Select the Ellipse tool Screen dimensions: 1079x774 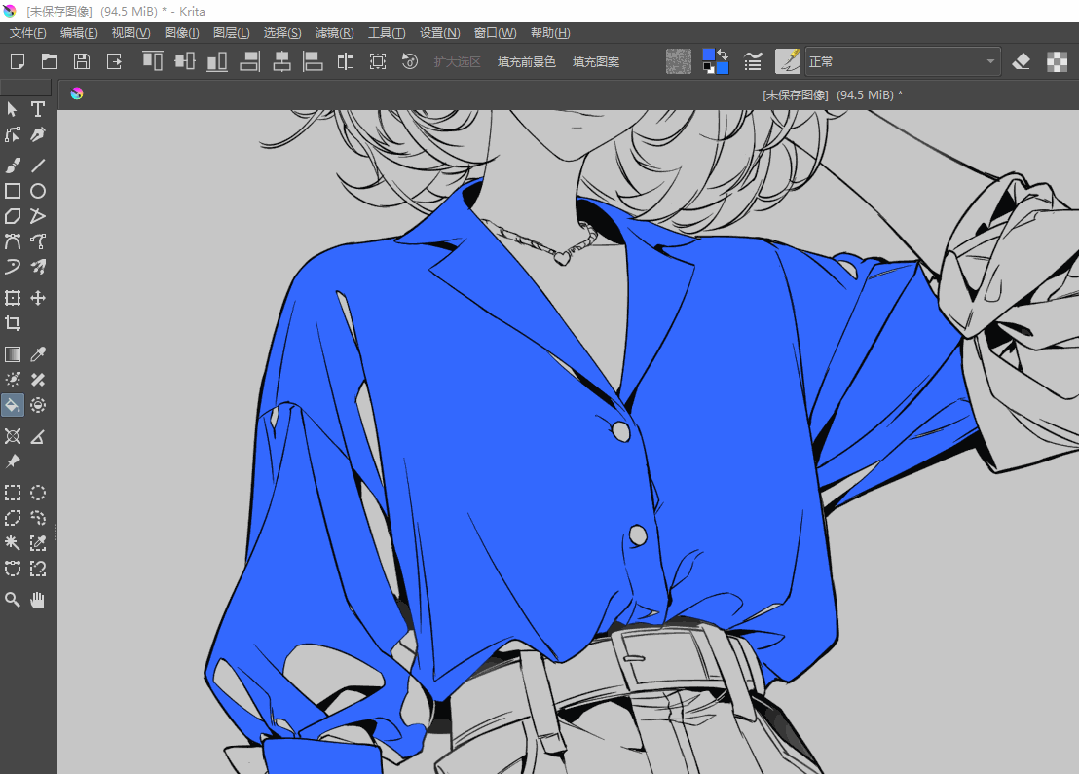[38, 191]
